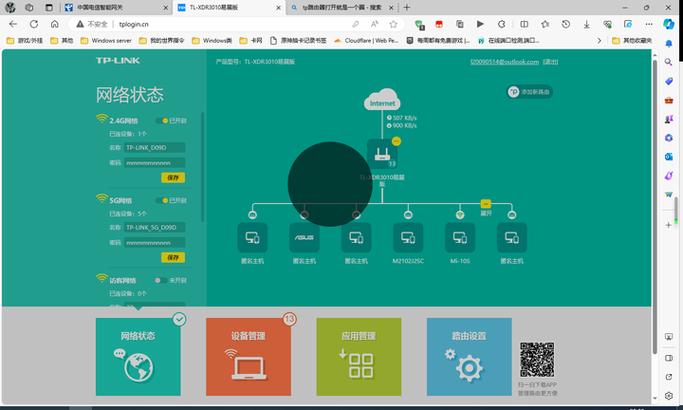
Task: Open a new browser tab
Action: point(406,7)
